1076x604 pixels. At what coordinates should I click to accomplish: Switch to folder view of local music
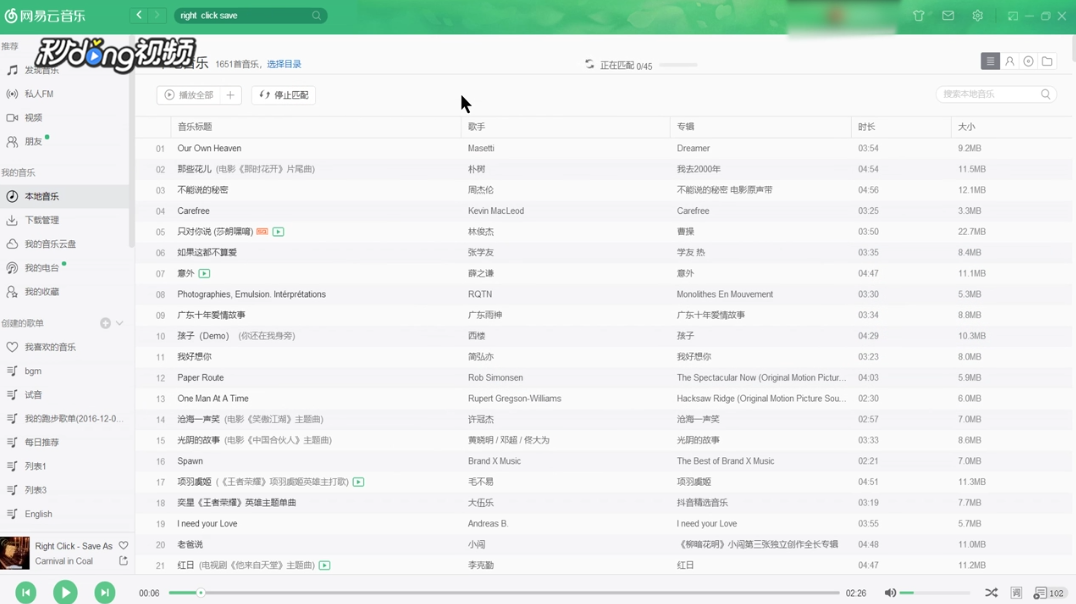1047,61
